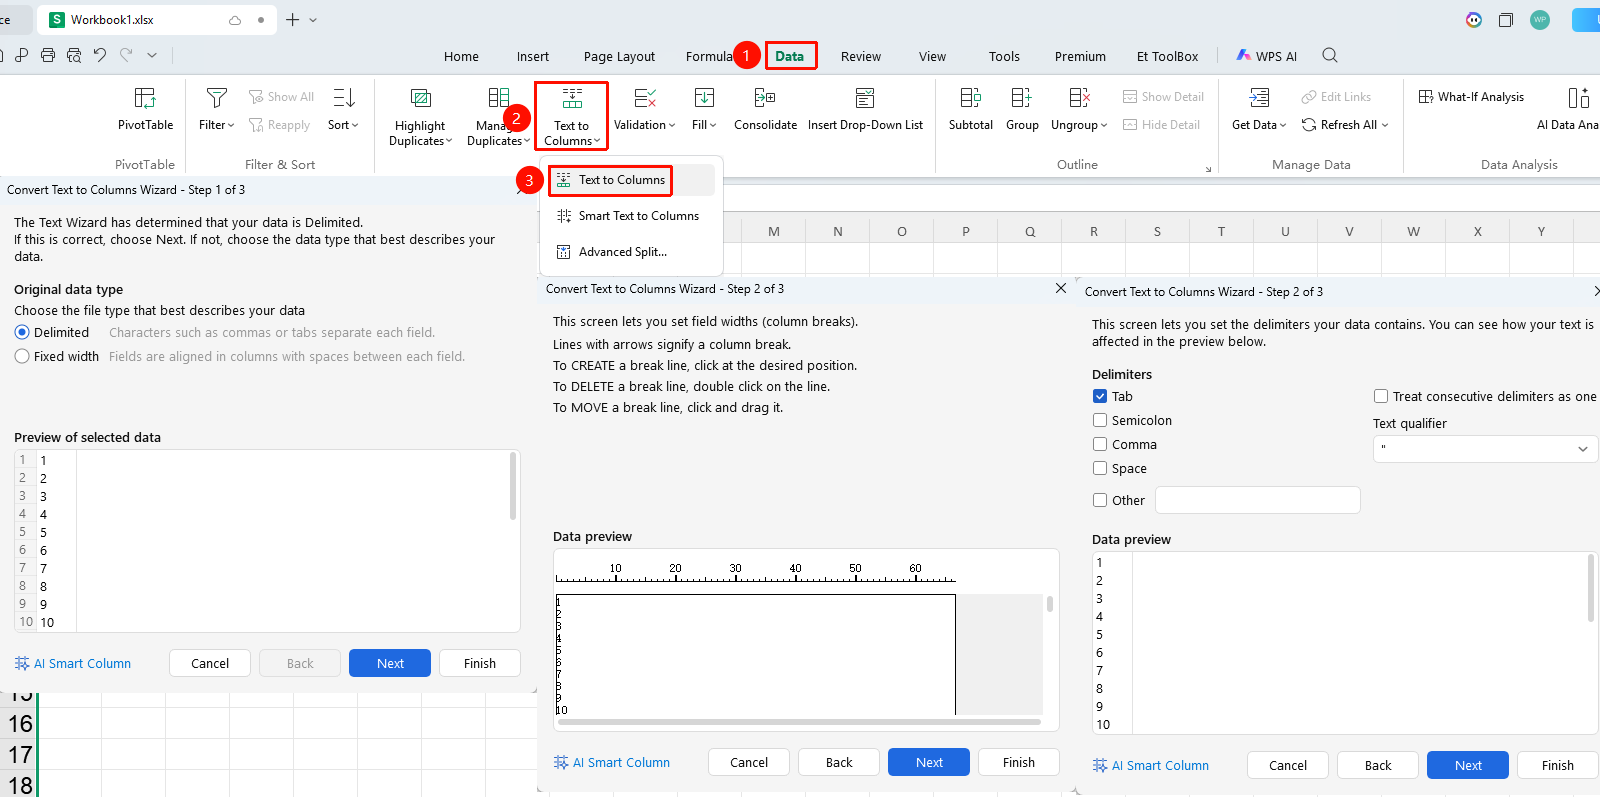Select Advanced Split... from the menu
This screenshot has width=1600, height=797.
pyautogui.click(x=631, y=252)
